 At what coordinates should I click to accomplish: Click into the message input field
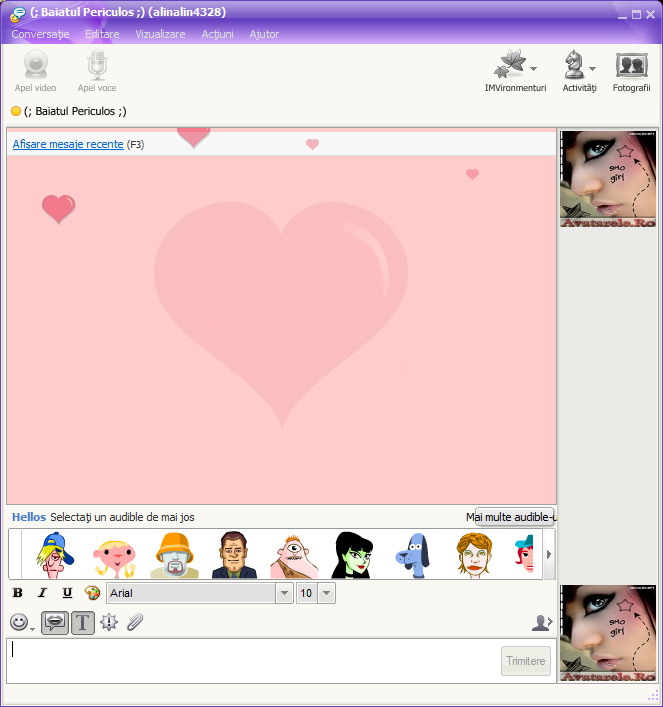pyautogui.click(x=253, y=661)
